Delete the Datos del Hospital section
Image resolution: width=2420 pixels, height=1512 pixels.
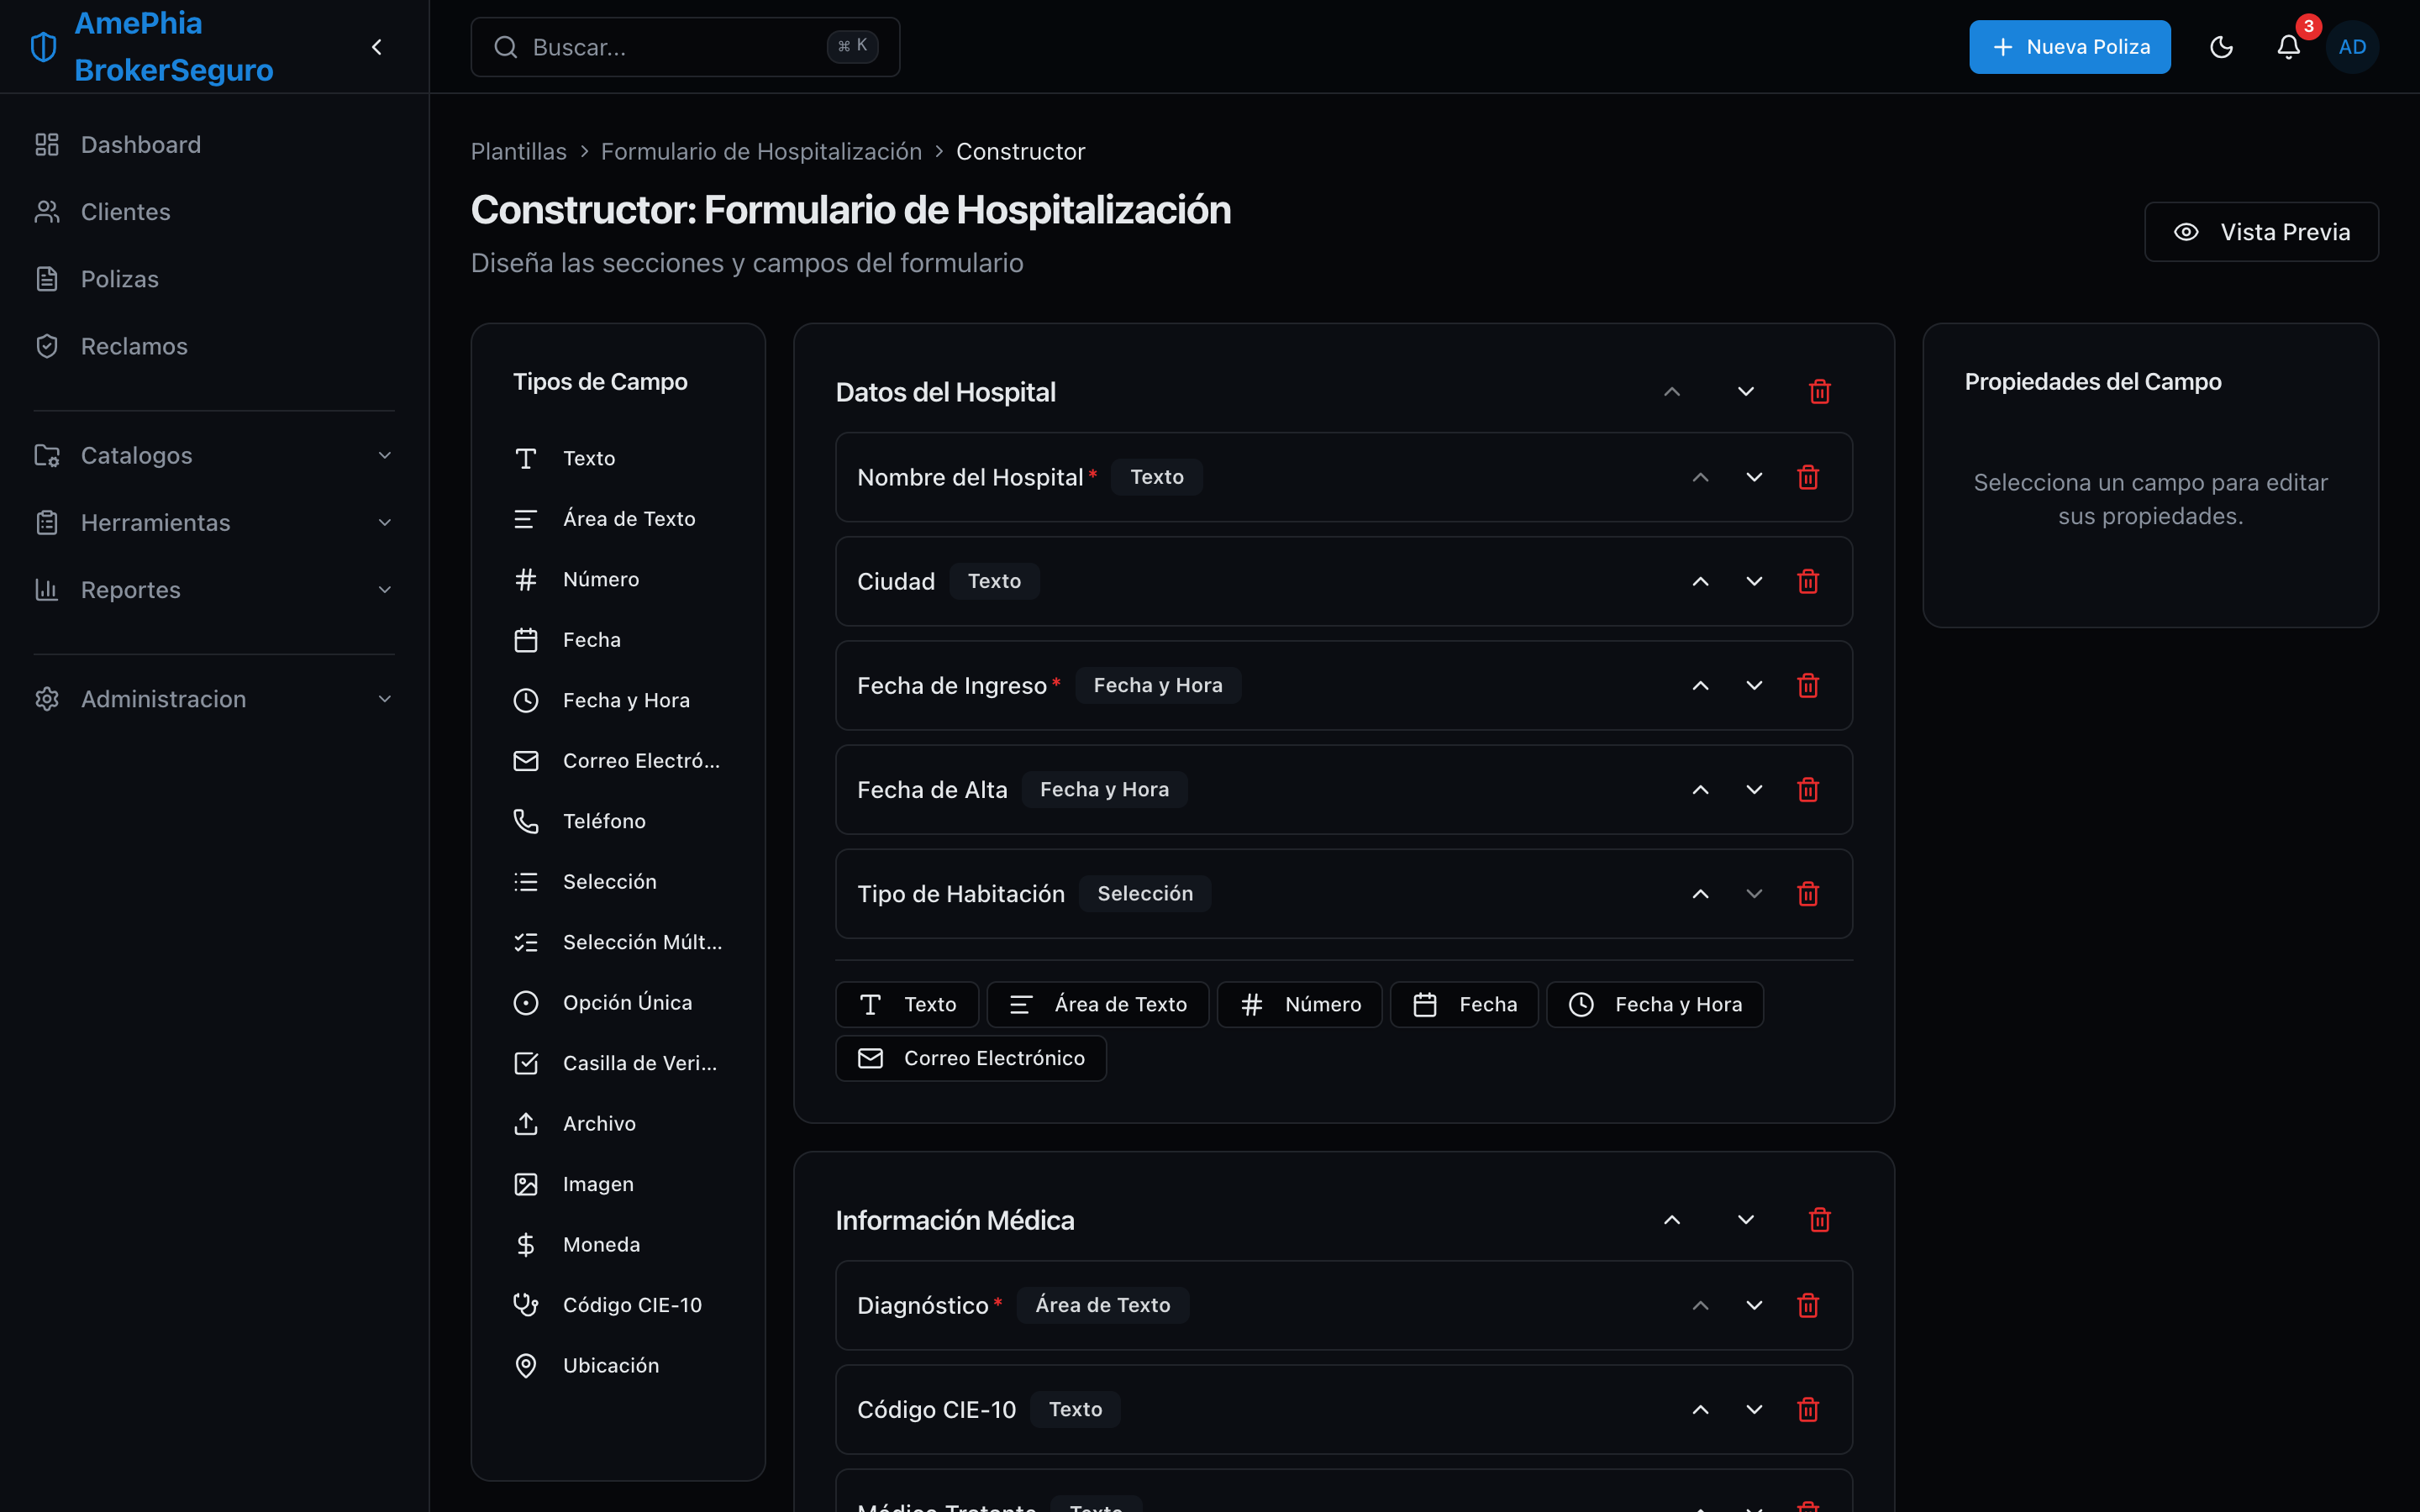tap(1819, 392)
